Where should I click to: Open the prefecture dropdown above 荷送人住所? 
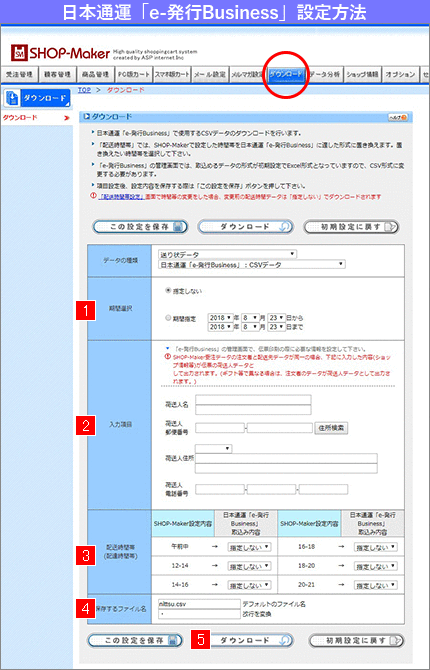[213, 449]
